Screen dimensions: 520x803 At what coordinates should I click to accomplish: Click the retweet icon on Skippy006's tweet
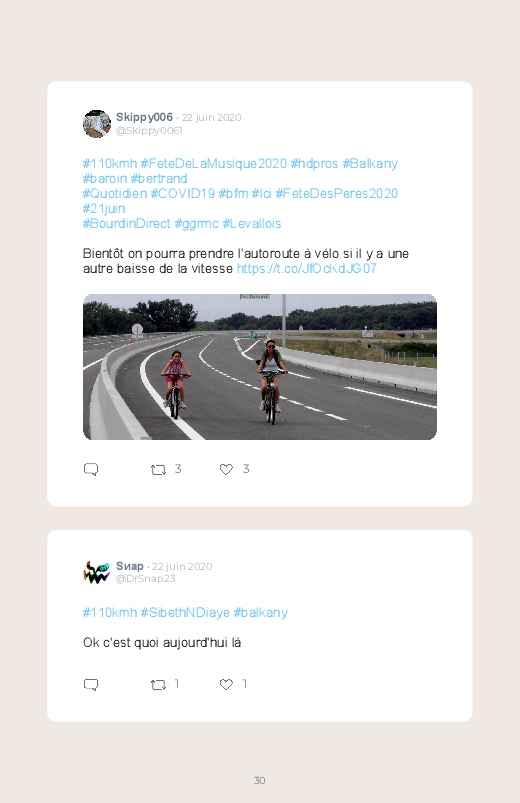[x=158, y=470]
